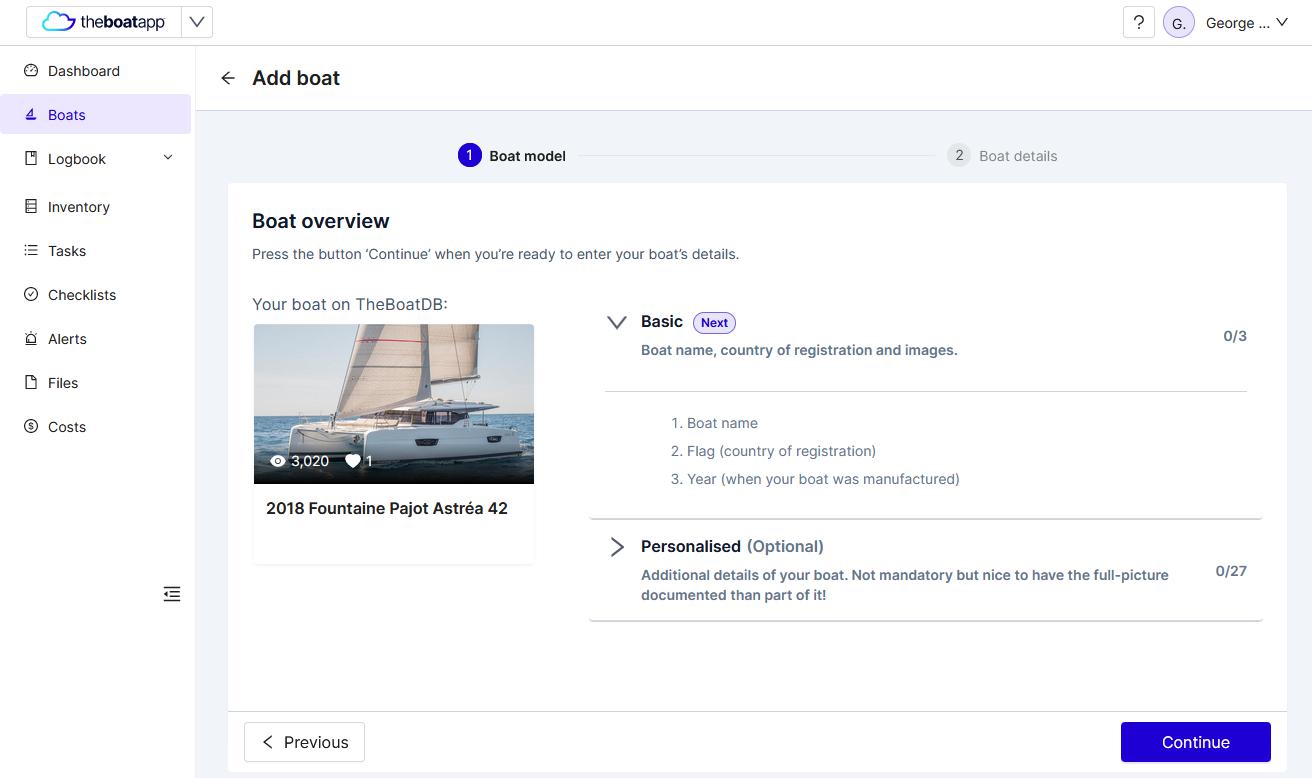Click the Tasks bullet-list icon
The width and height of the screenshot is (1312, 778).
pyautogui.click(x=30, y=251)
